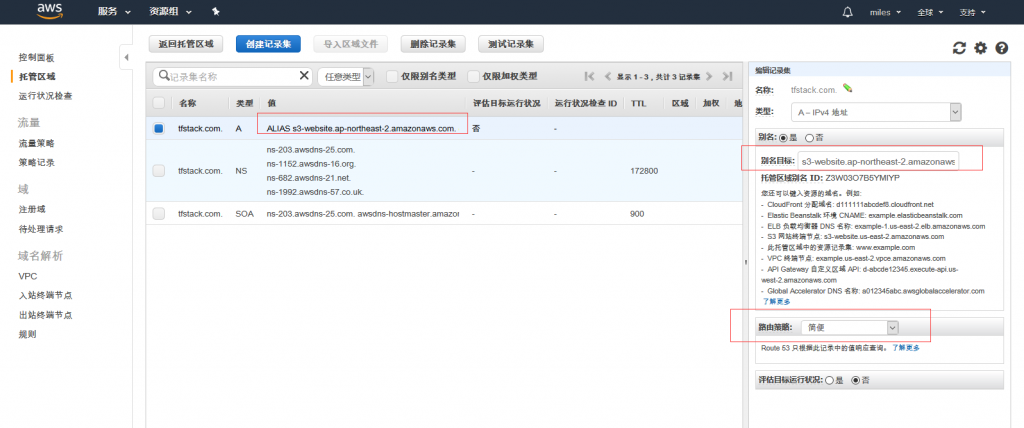Edit the record name pencil icon

(x=848, y=88)
